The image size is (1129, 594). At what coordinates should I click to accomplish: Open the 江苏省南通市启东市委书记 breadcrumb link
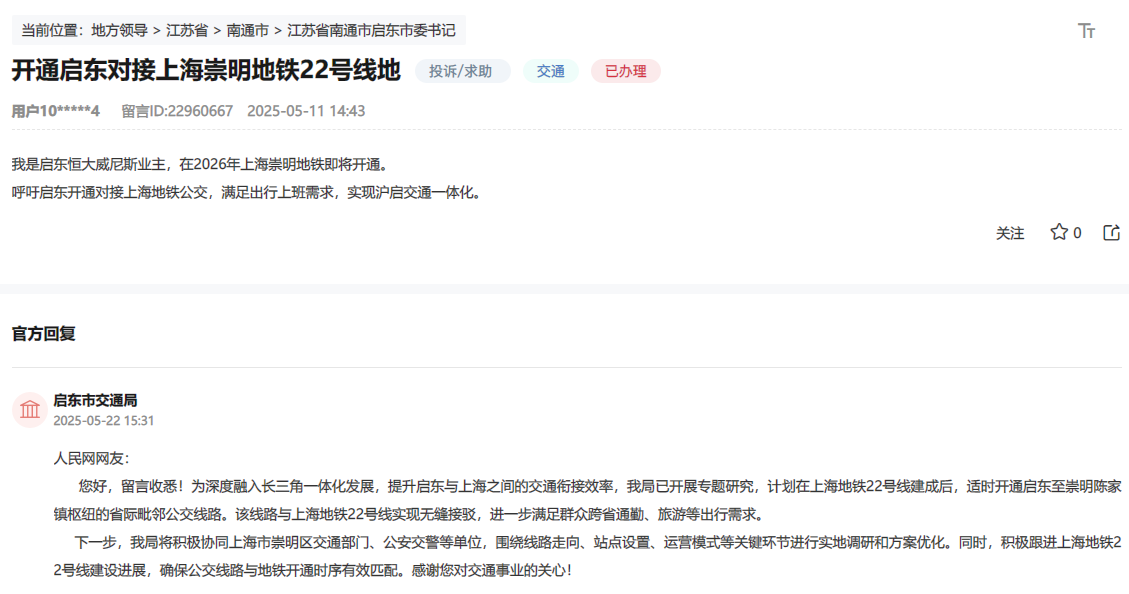coord(371,30)
